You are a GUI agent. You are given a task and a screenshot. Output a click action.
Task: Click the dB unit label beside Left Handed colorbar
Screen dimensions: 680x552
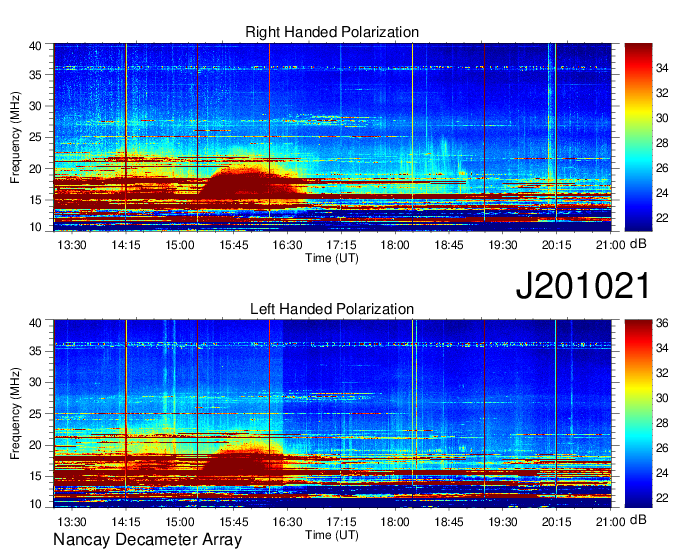(x=638, y=520)
